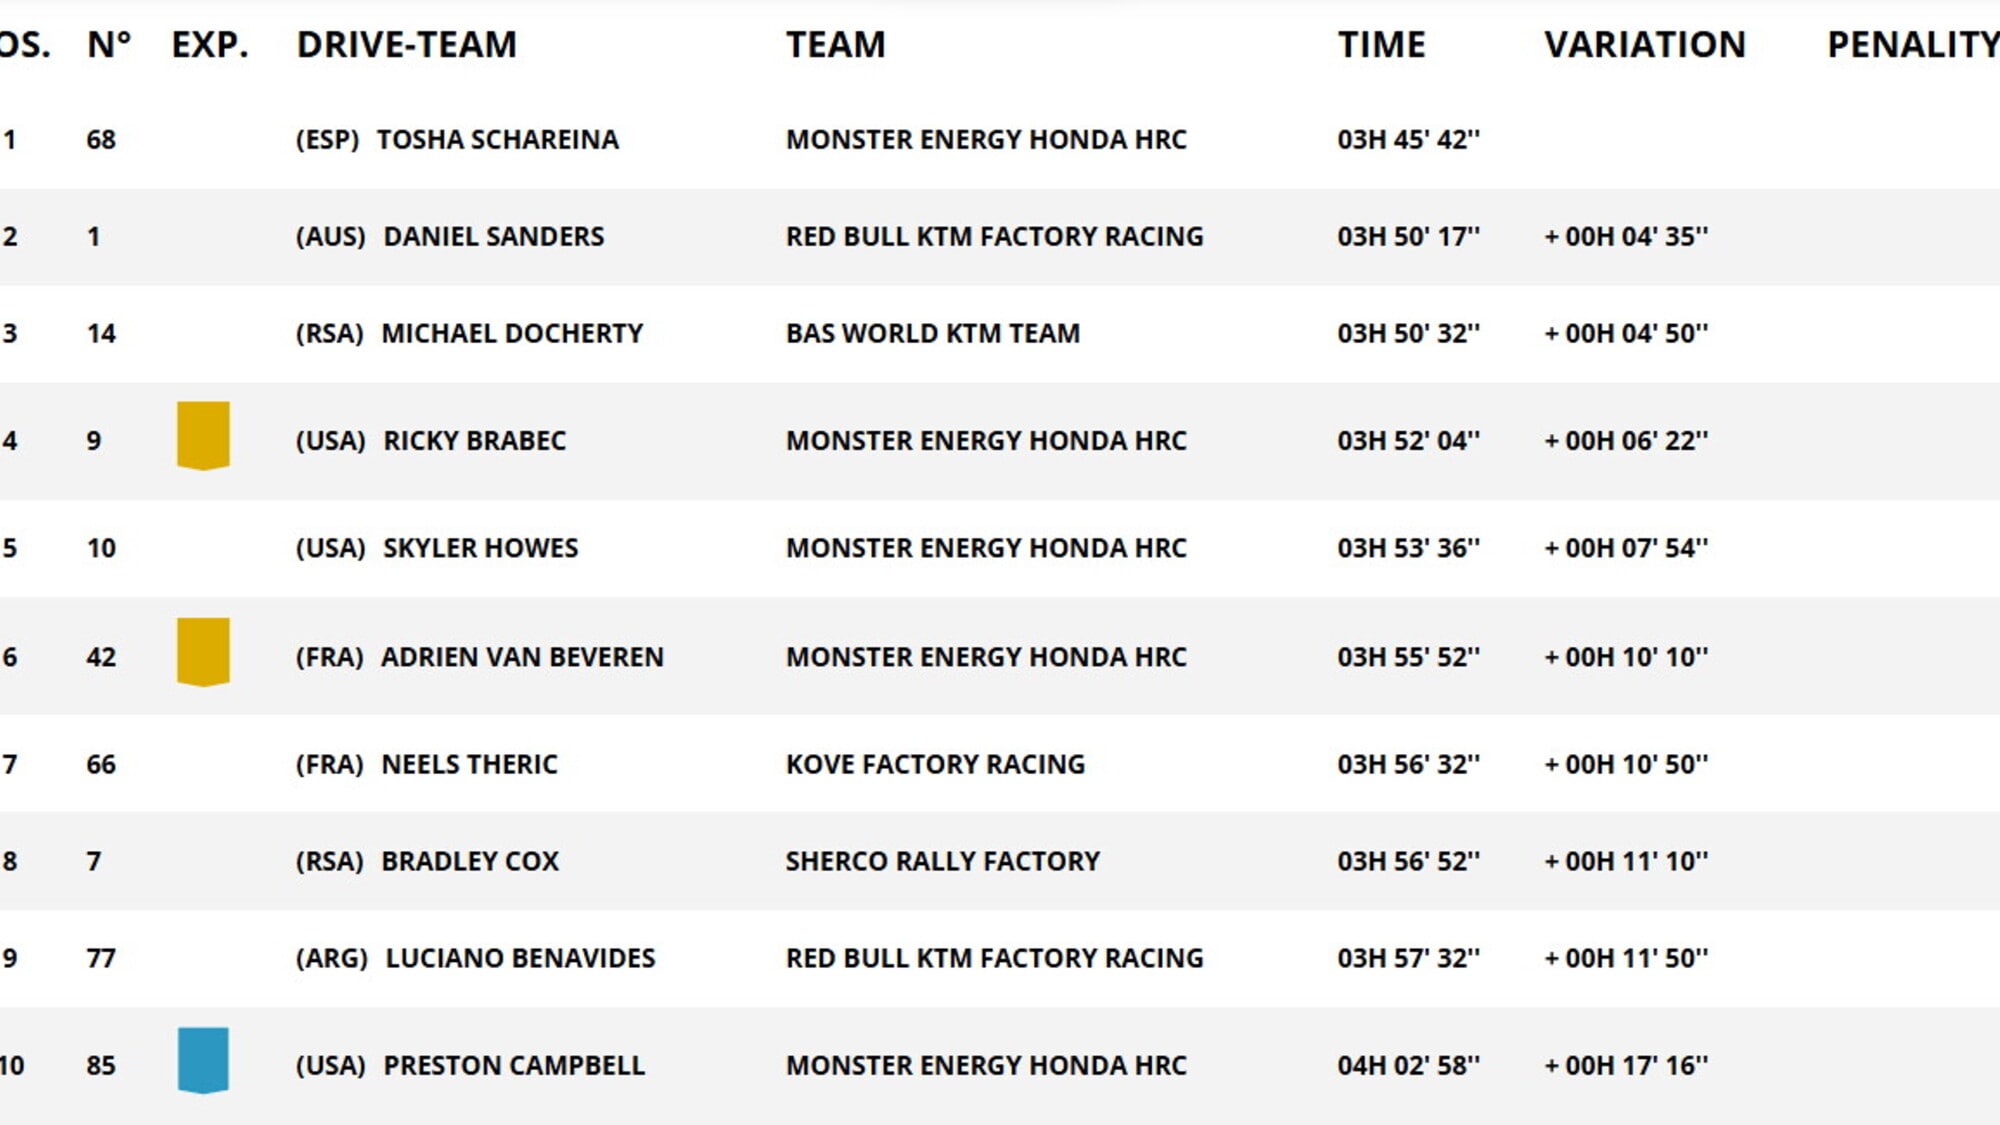Click Tosha Schareina's time 03H 45' 42''
The height and width of the screenshot is (1125, 2000).
(1408, 140)
